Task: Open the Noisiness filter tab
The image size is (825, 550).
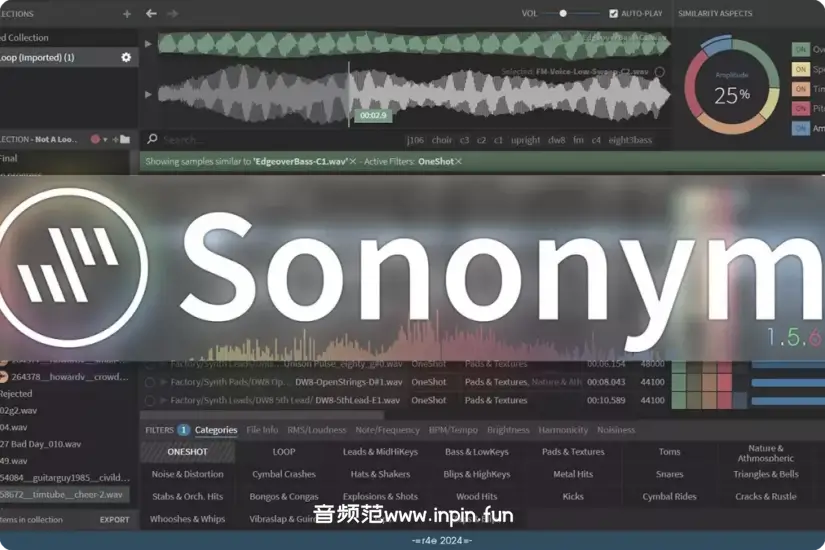Action: pyautogui.click(x=616, y=430)
